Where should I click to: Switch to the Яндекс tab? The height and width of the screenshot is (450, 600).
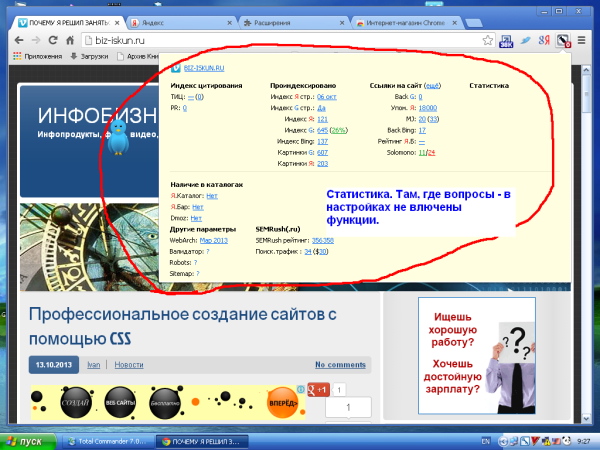tap(181, 23)
